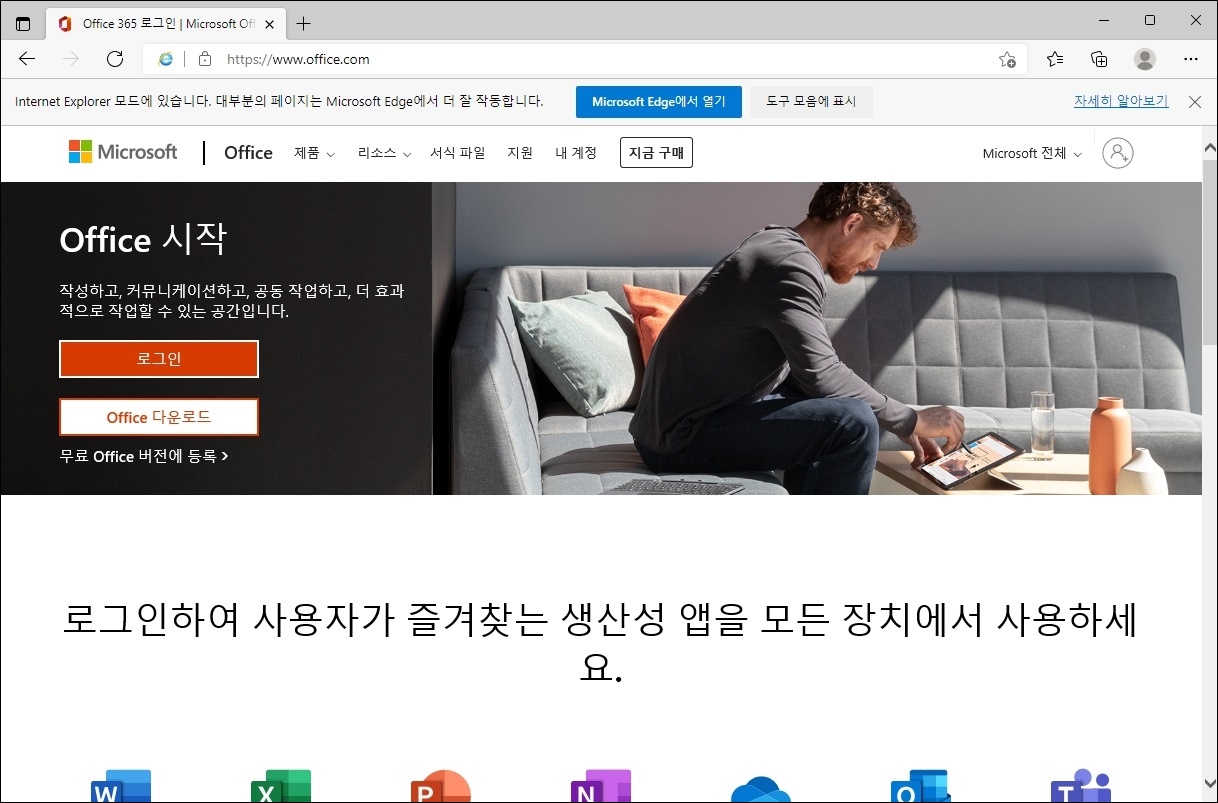Viewport: 1218px width, 803px height.
Task: Click the orange 로그인 button
Action: point(159,359)
